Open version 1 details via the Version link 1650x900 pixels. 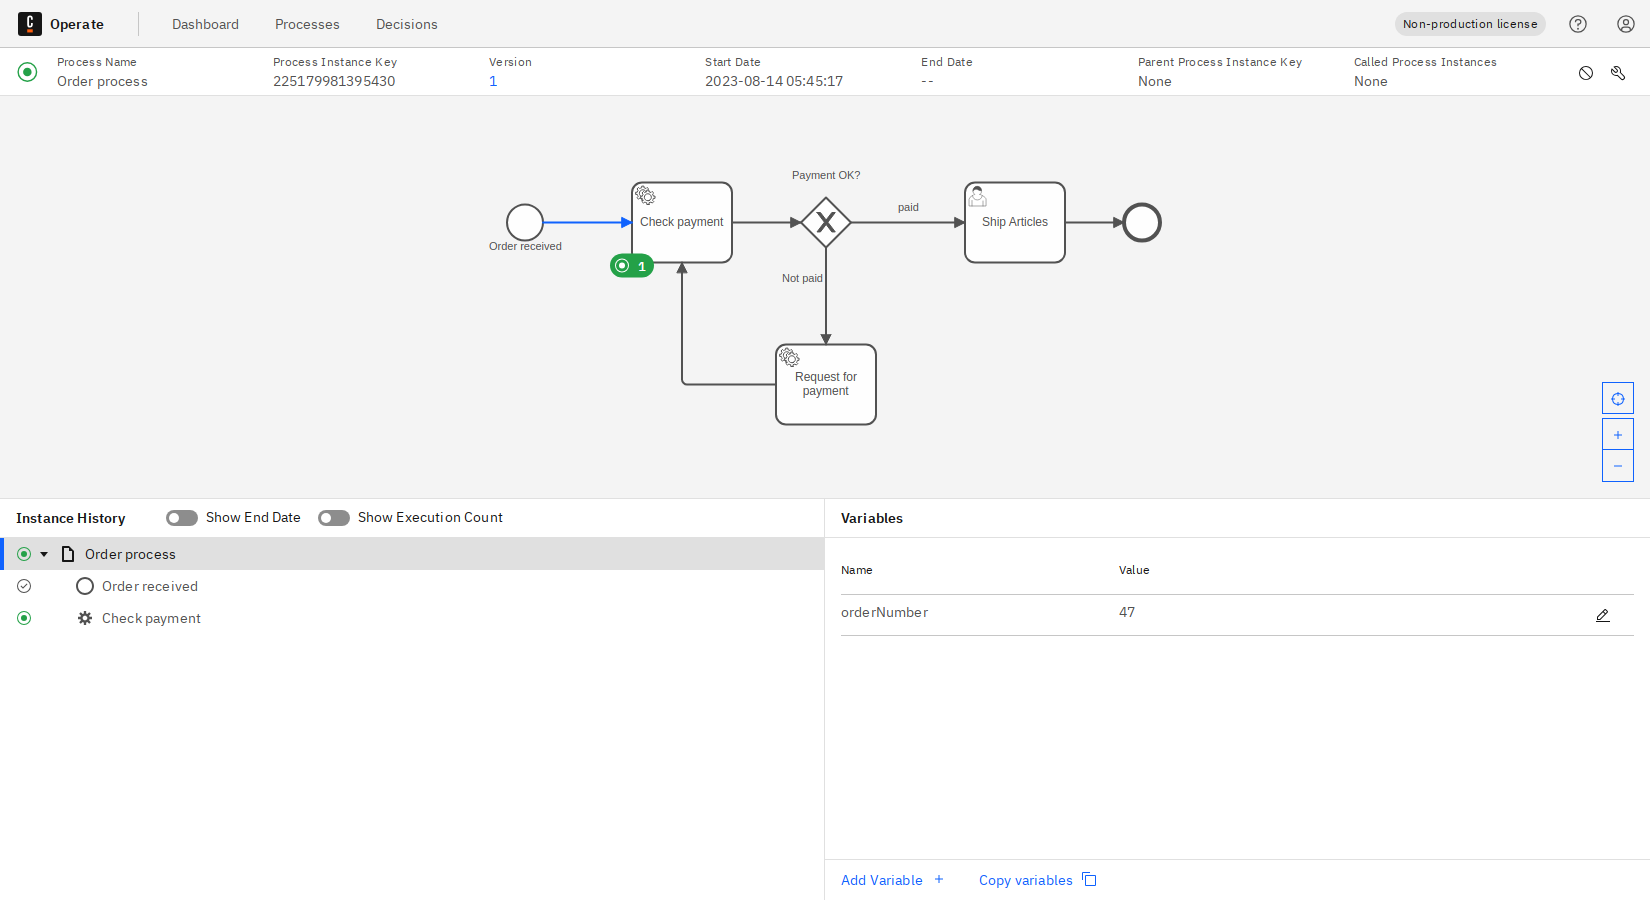pos(492,81)
